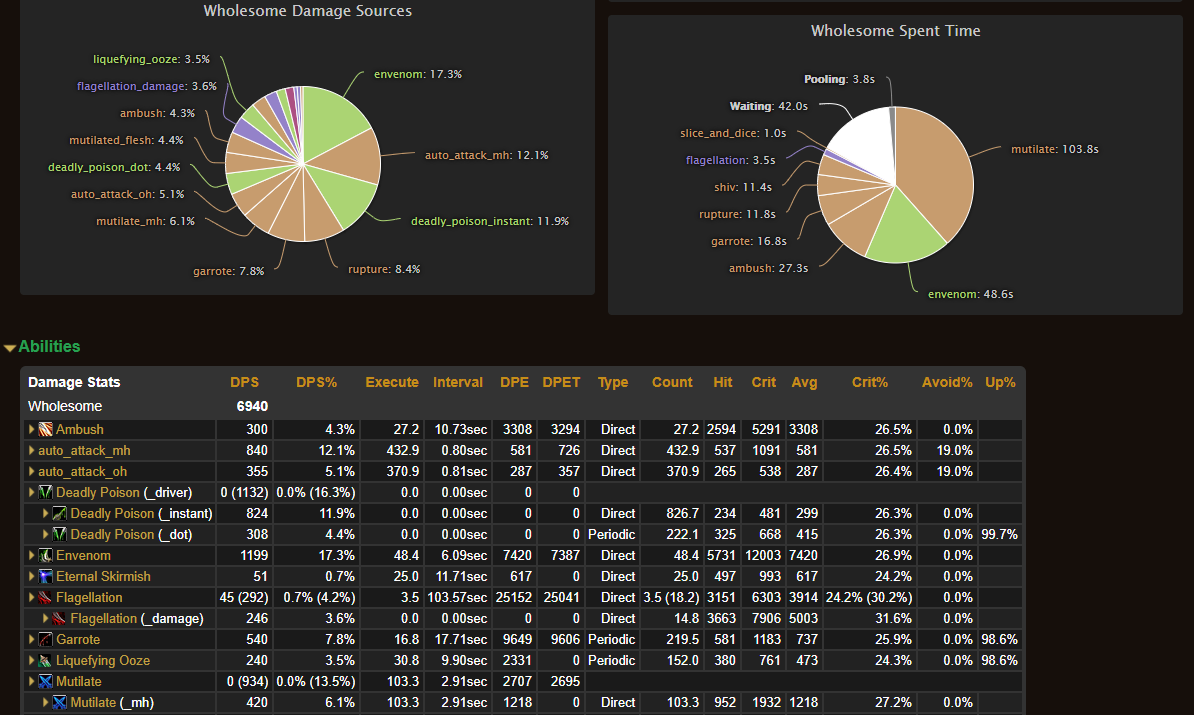Open the Eternal Skirmish link

[x=103, y=576]
